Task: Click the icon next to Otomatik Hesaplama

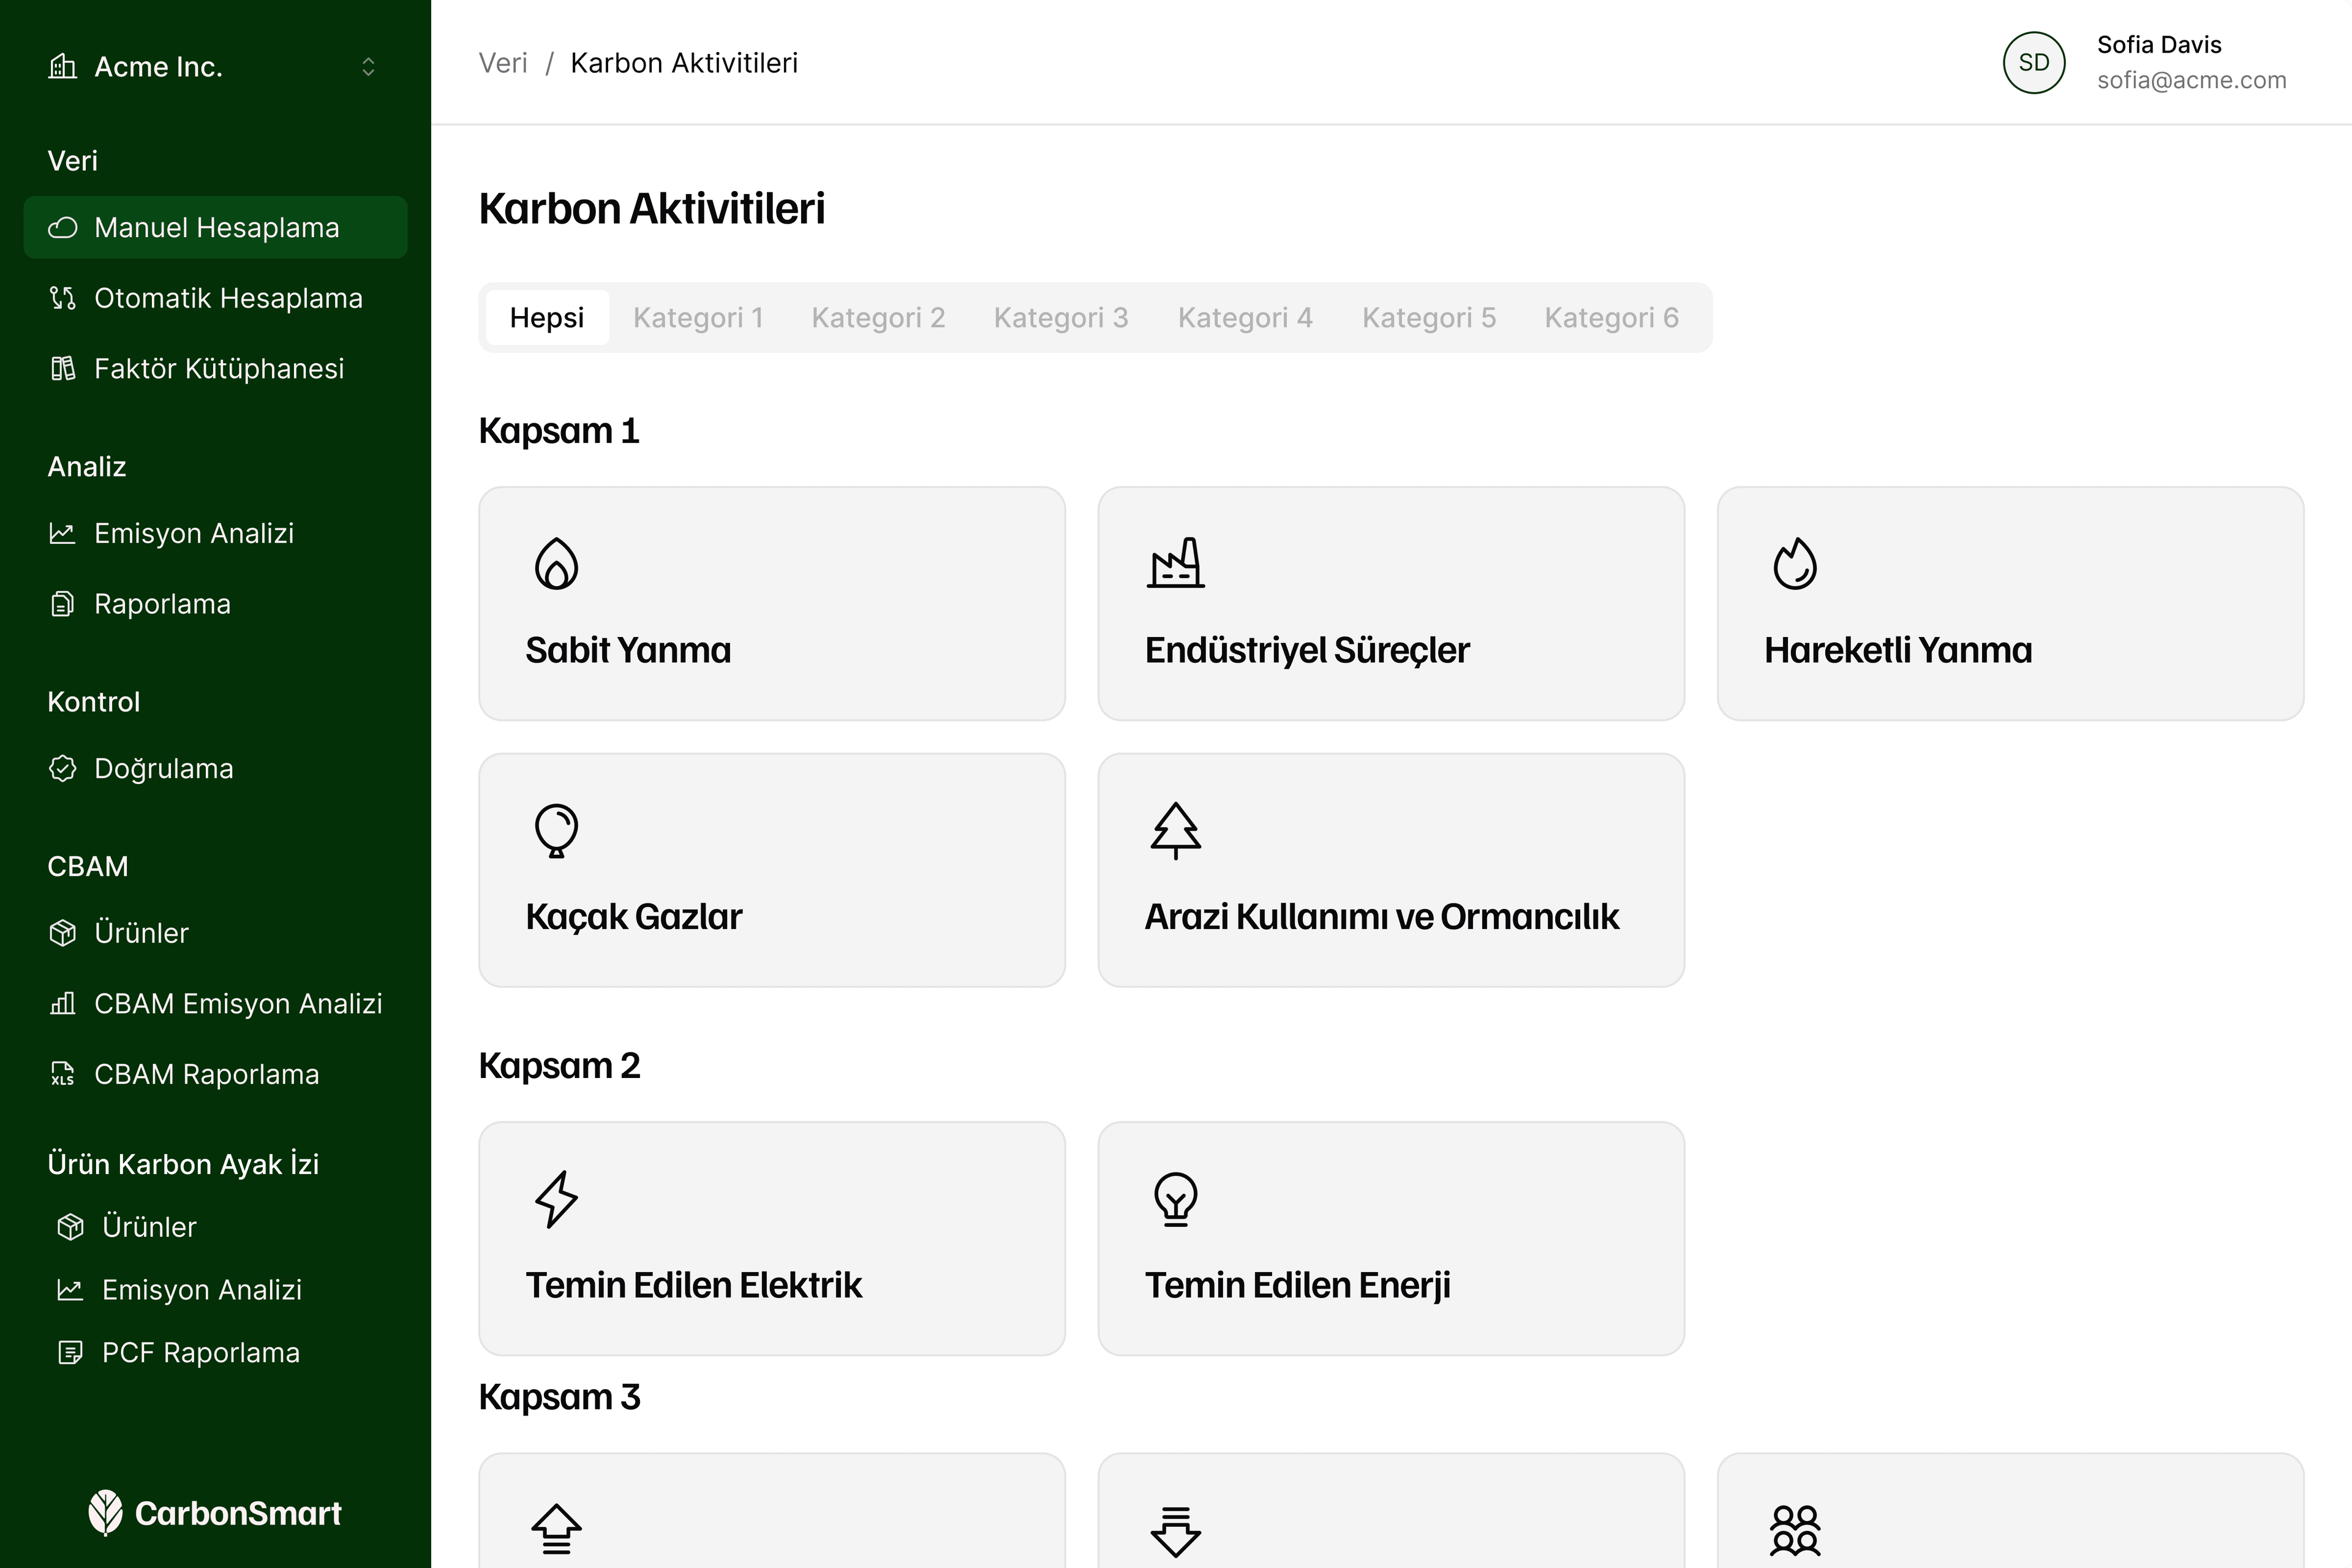Action: tap(62, 298)
